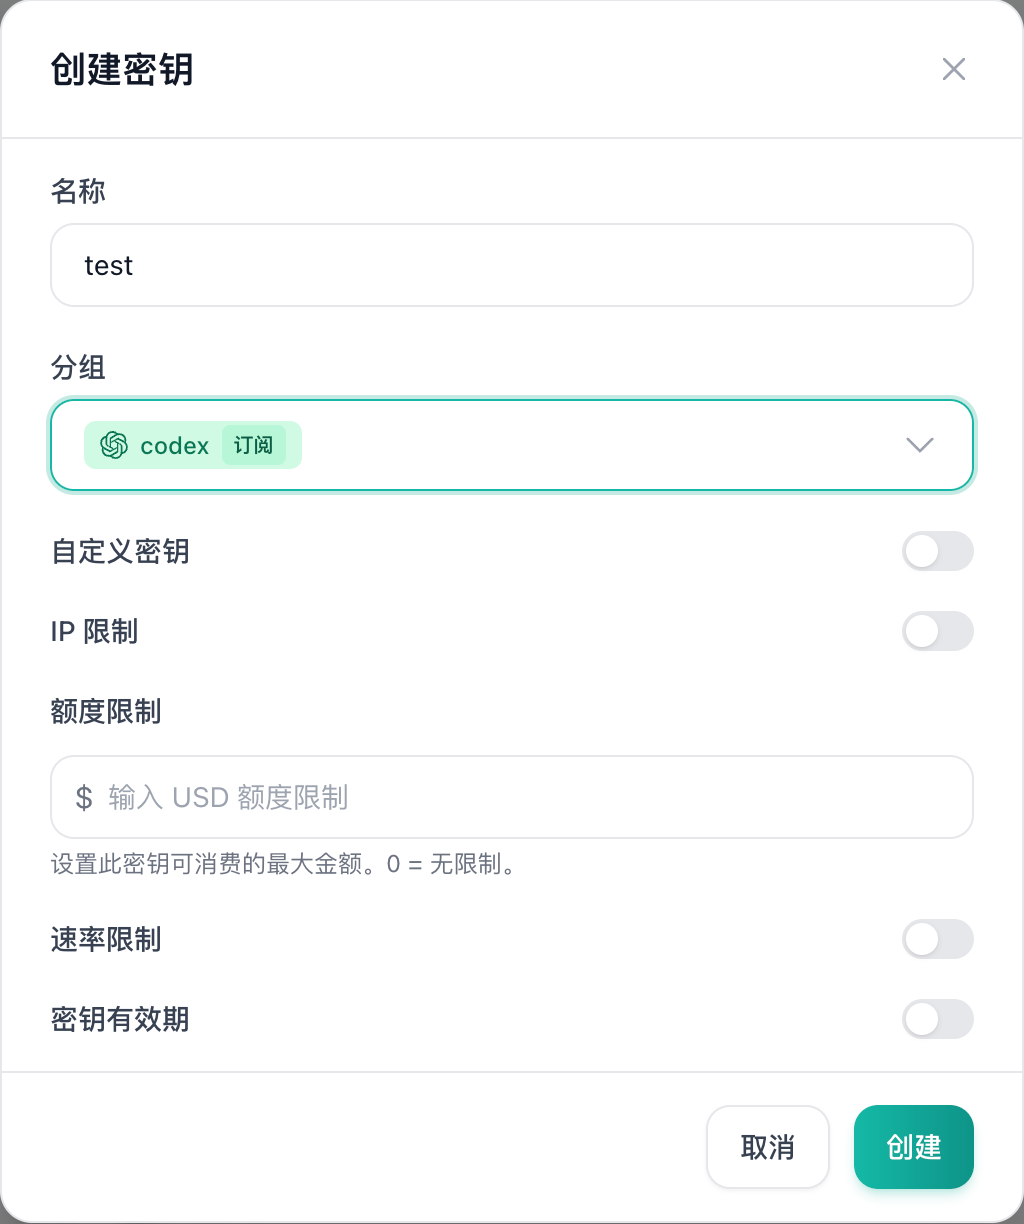
Task: Open the codex group selector
Action: coord(512,445)
